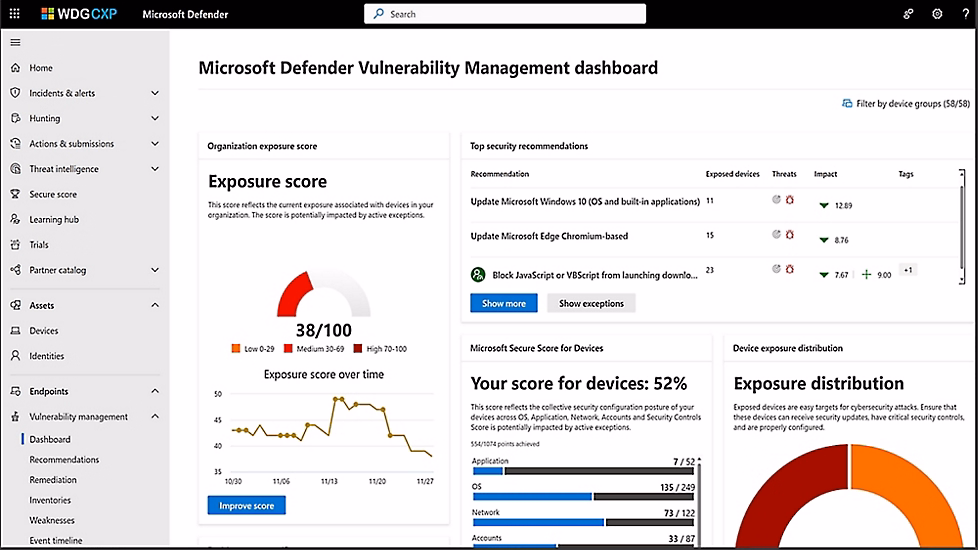Click the Network score progress bar
The width and height of the screenshot is (978, 550).
click(x=583, y=523)
